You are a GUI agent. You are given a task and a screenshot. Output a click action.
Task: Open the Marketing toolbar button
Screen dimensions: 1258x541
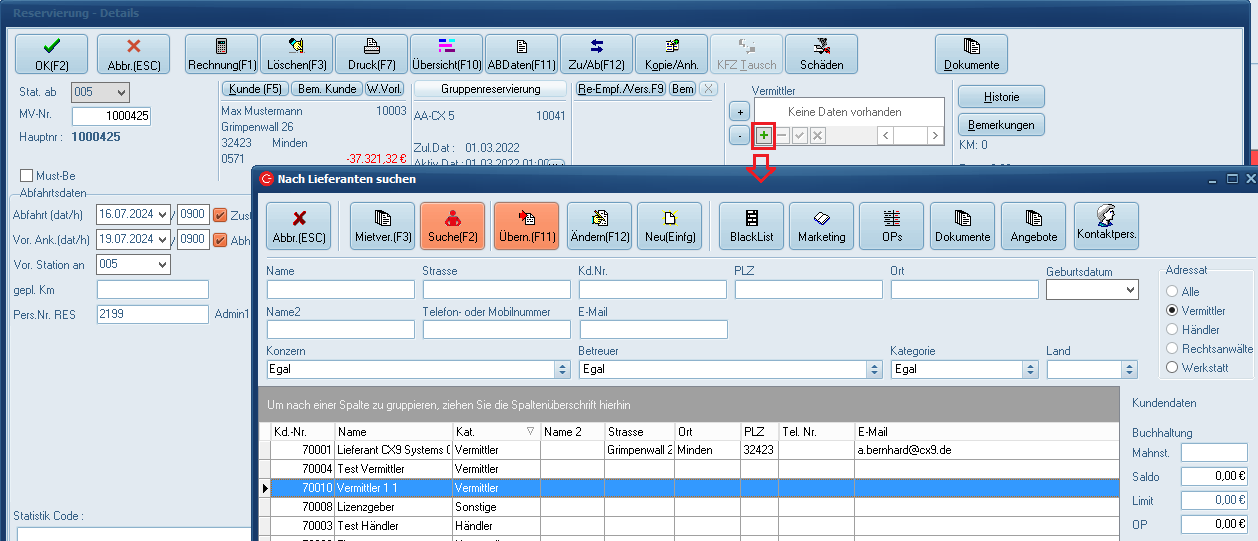pos(821,226)
